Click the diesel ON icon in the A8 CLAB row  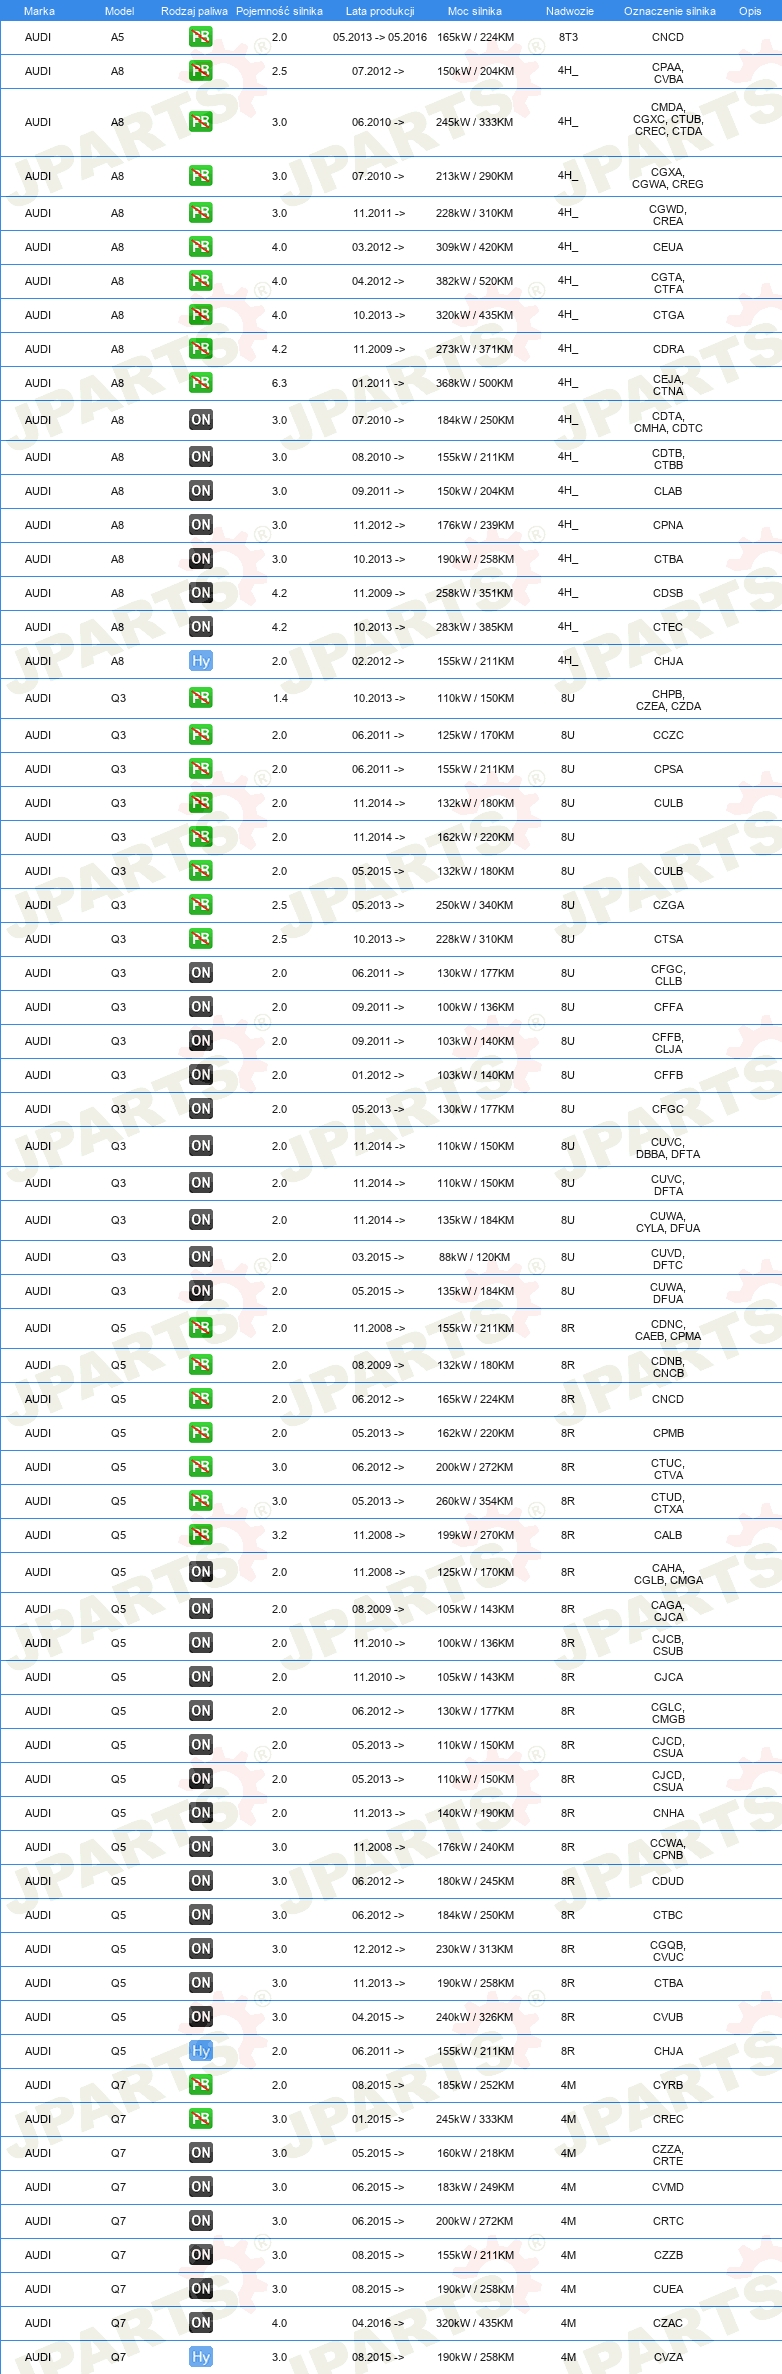(200, 491)
